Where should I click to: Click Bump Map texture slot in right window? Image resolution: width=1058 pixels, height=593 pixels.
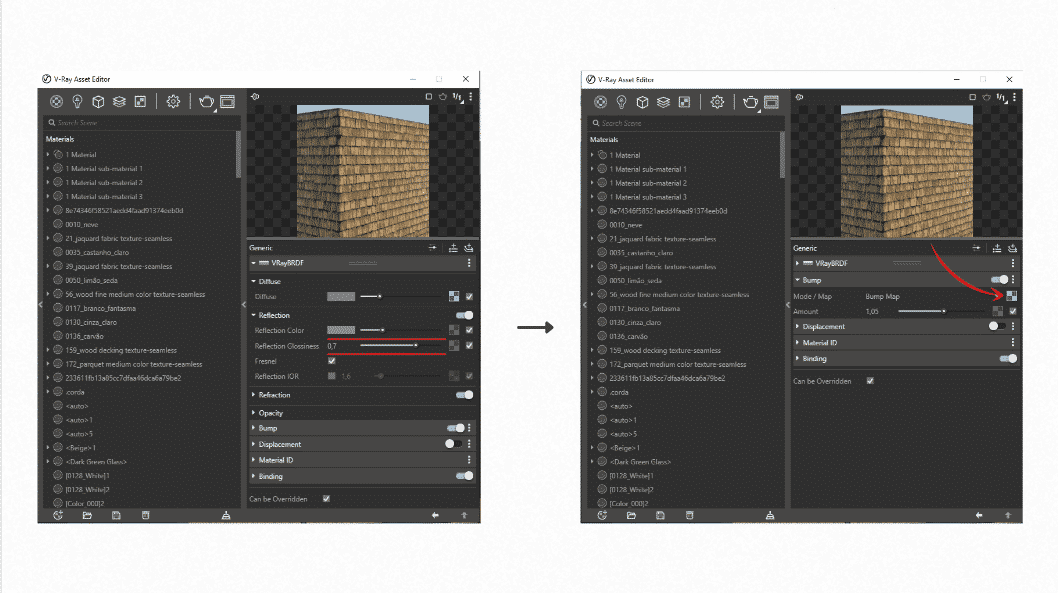[1012, 295]
